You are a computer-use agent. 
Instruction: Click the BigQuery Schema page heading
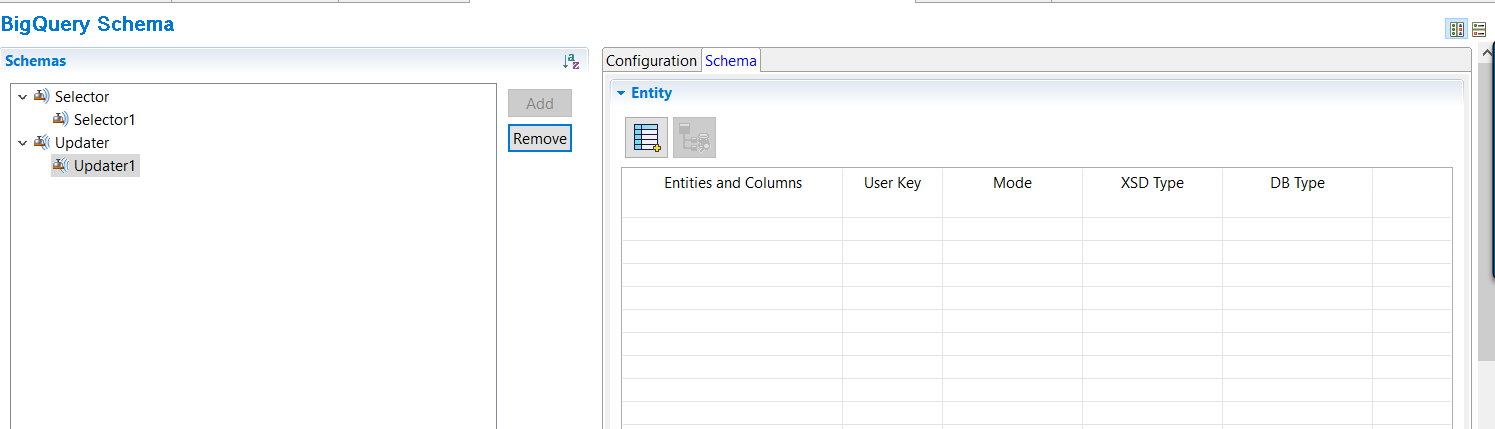coord(87,23)
